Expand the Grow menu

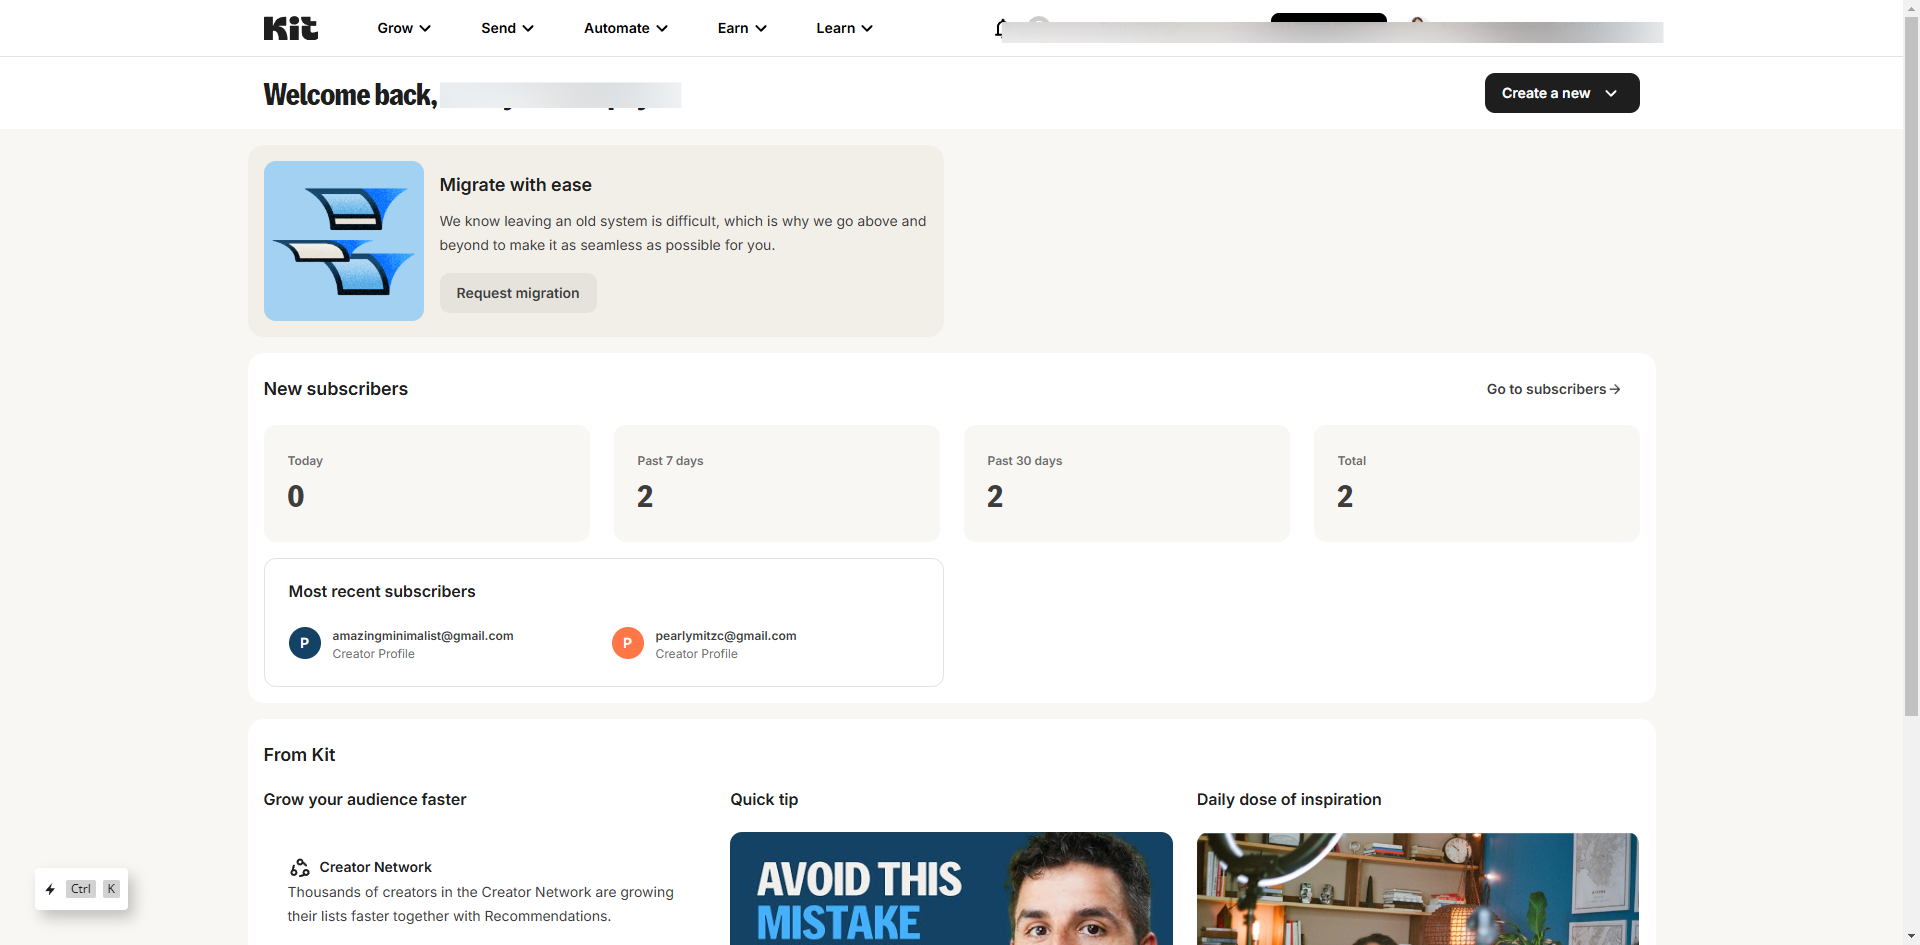(x=404, y=28)
